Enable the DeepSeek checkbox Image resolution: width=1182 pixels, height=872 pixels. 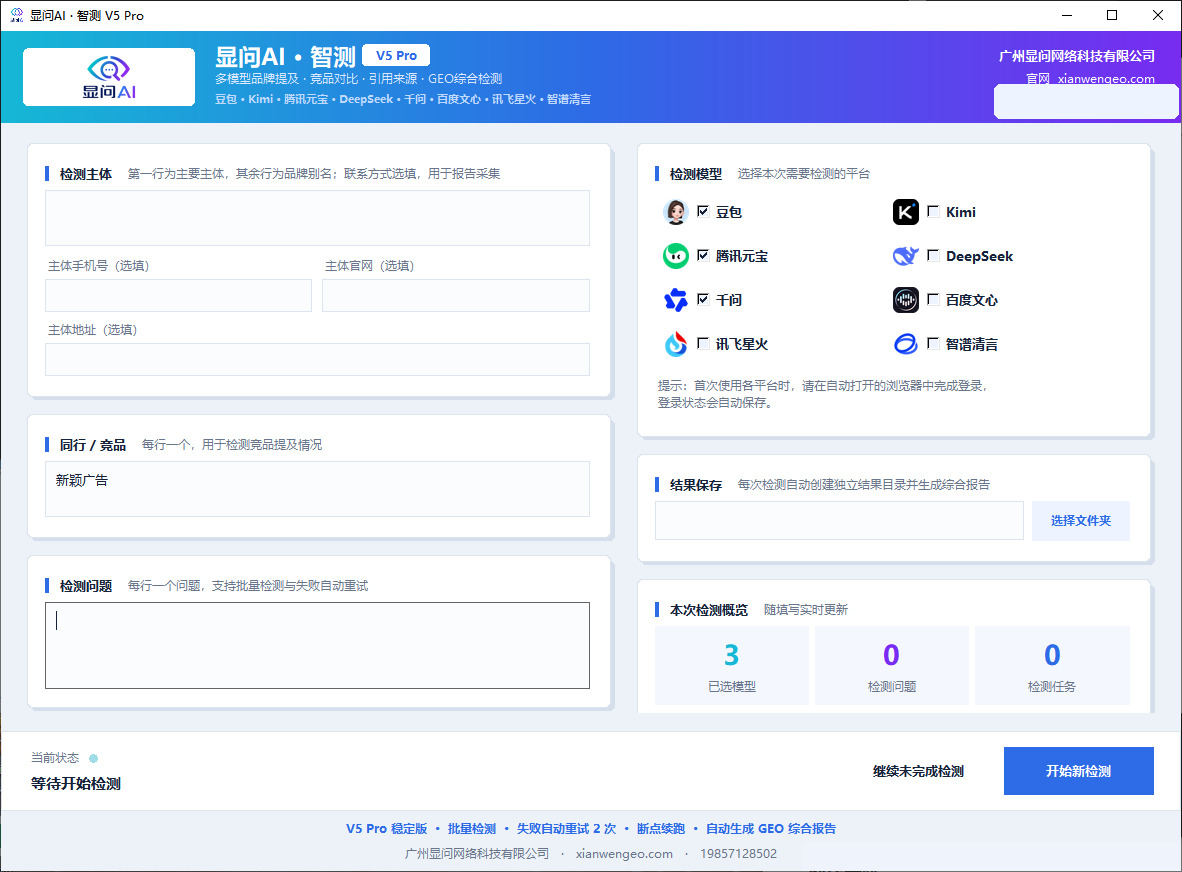click(932, 255)
